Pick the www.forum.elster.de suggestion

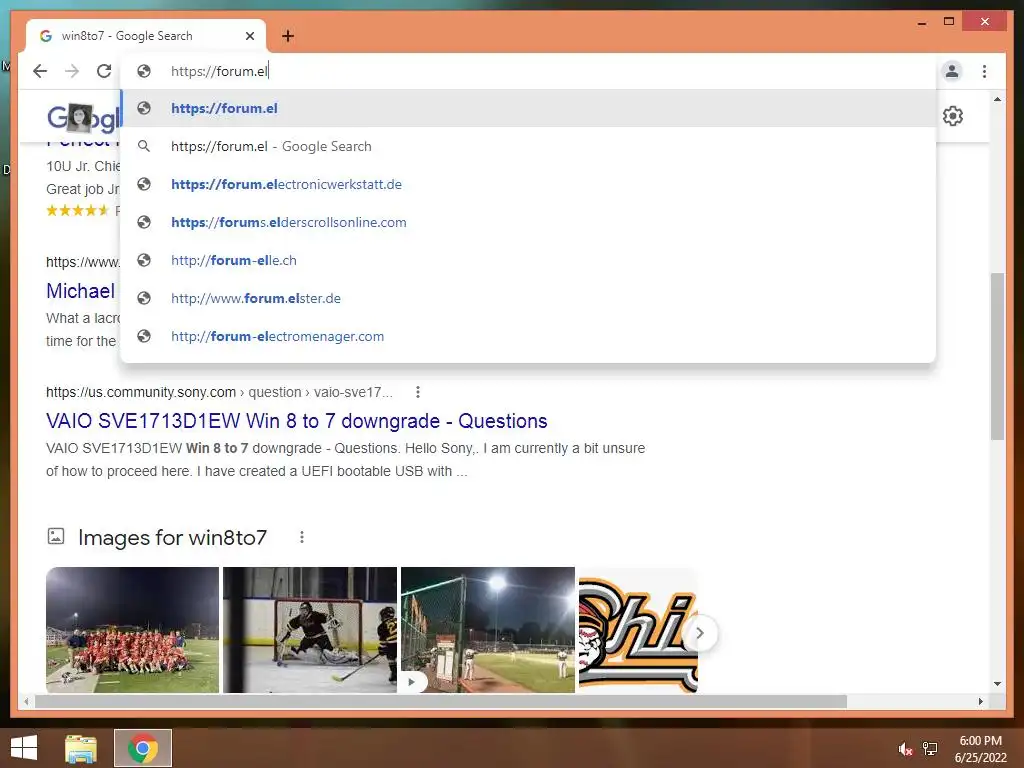click(528, 298)
